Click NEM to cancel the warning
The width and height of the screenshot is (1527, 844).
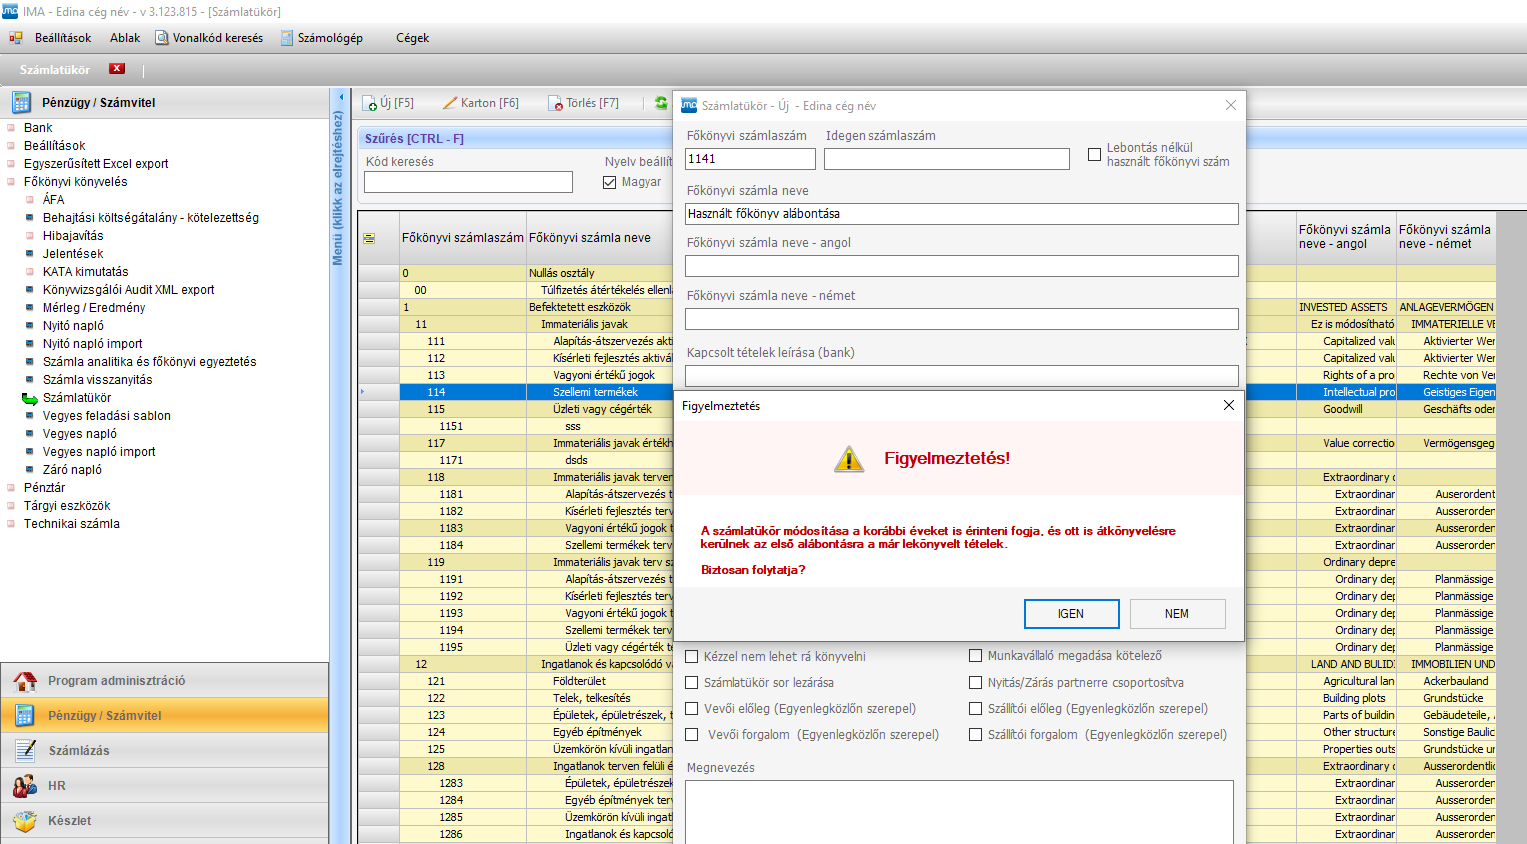point(1177,614)
